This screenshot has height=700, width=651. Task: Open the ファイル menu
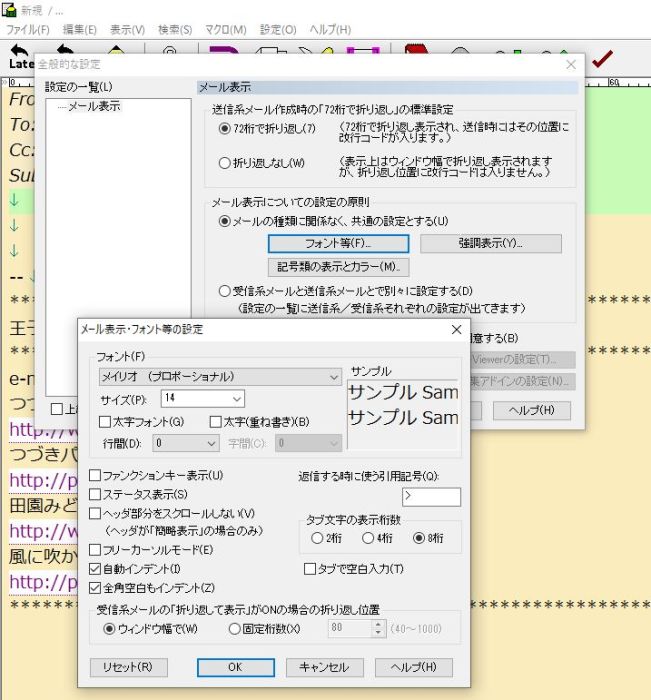pyautogui.click(x=28, y=30)
